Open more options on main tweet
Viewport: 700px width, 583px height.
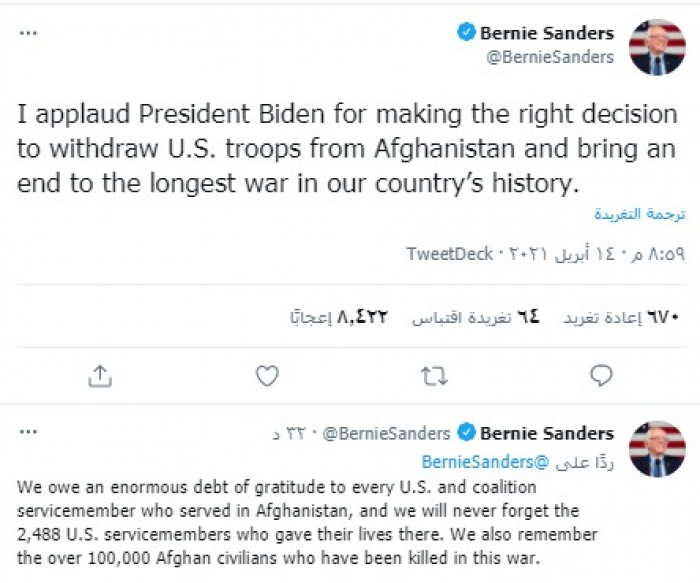[x=29, y=33]
